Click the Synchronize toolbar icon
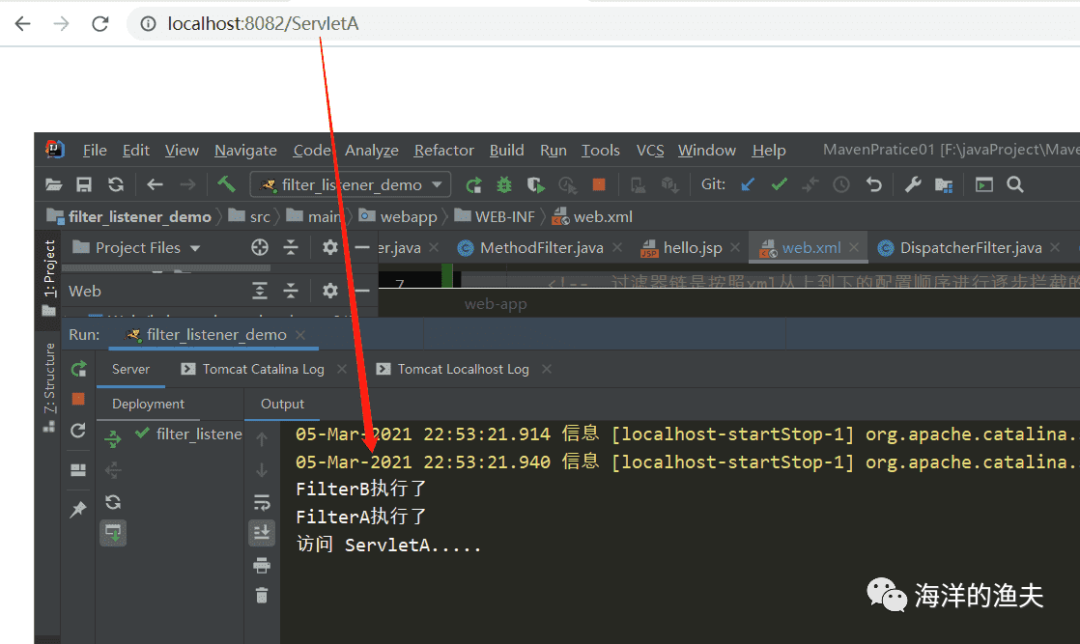This screenshot has width=1080, height=644. [x=116, y=185]
